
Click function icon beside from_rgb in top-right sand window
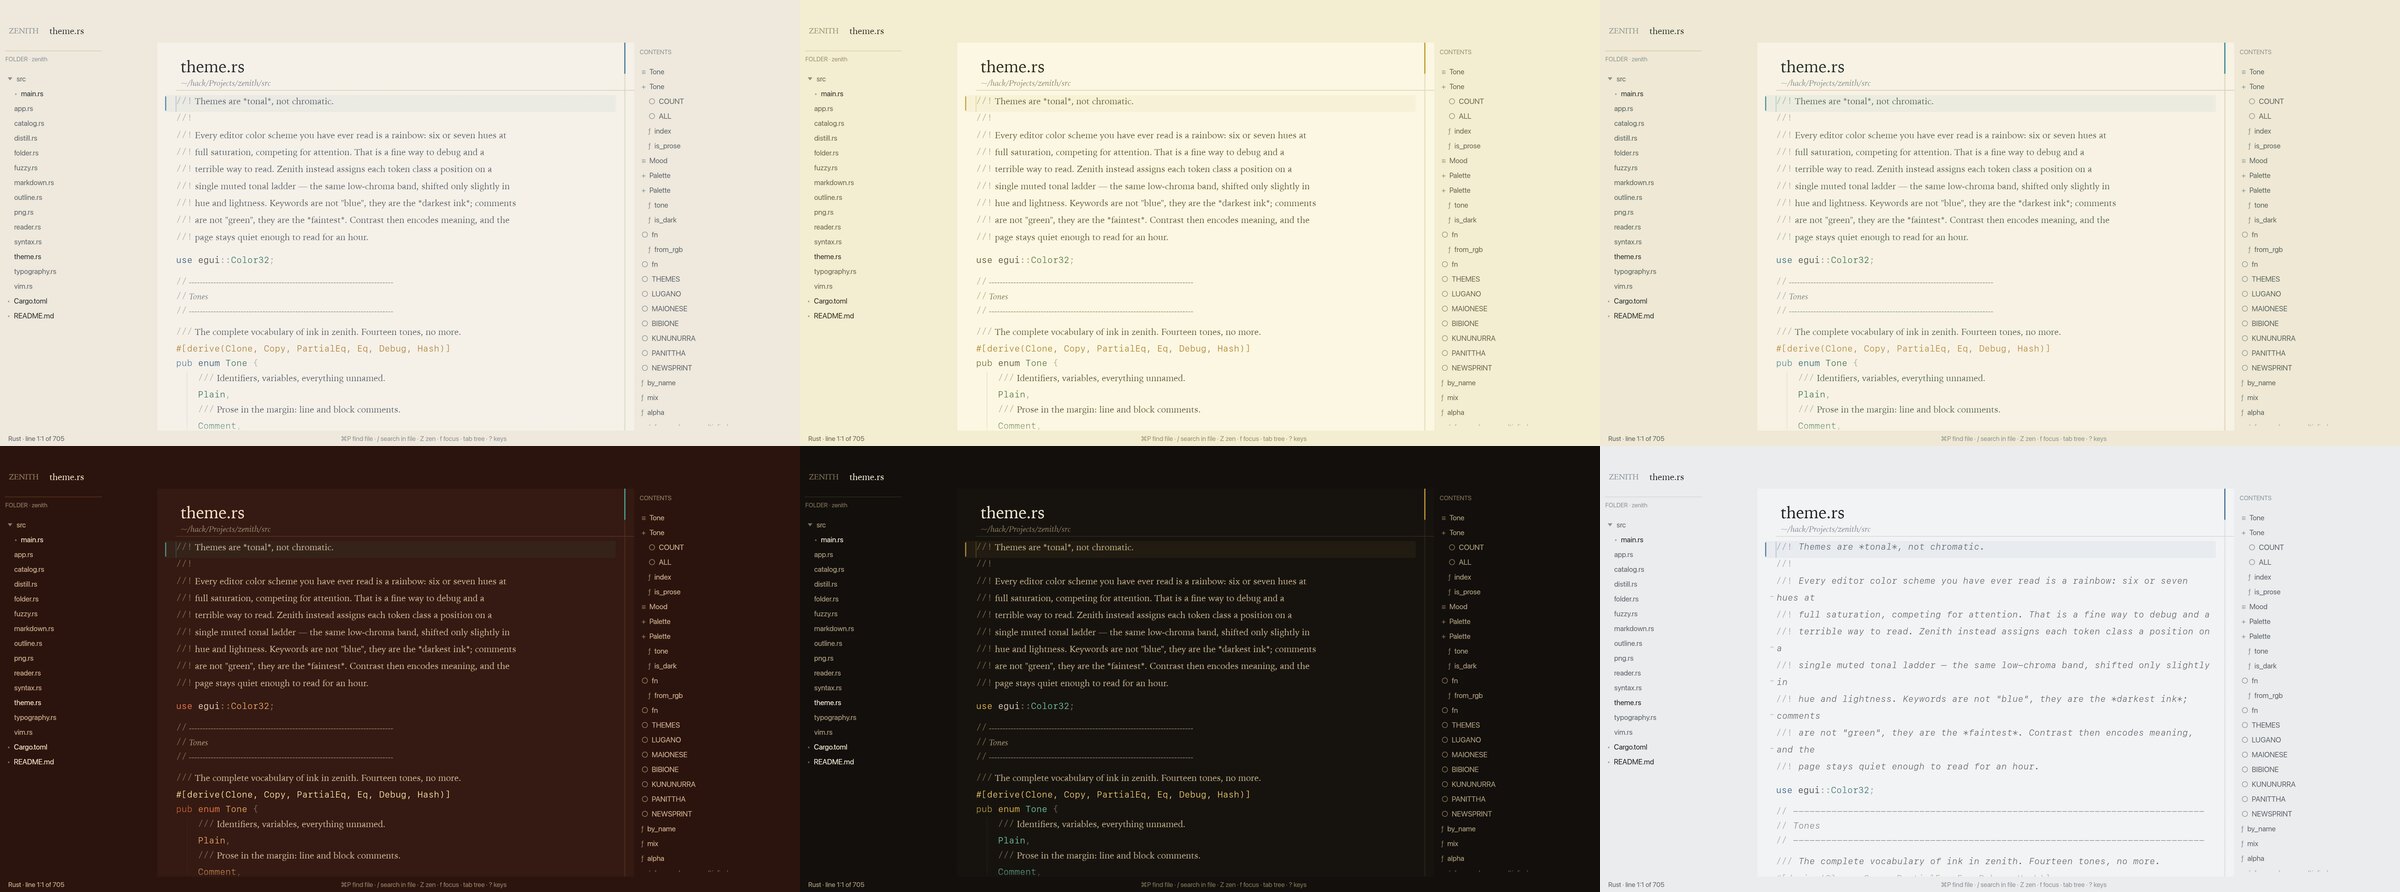click(2250, 250)
